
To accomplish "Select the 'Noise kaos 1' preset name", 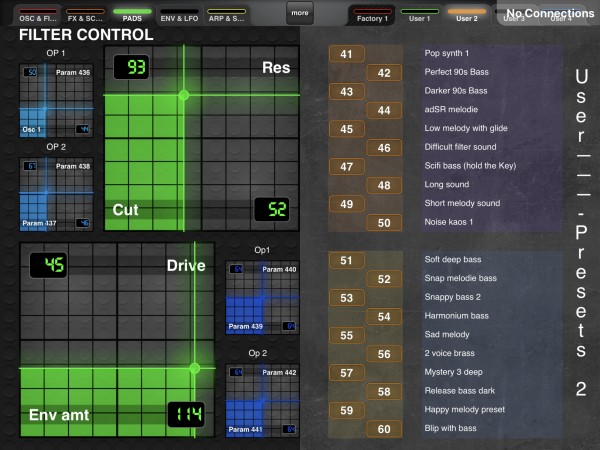I will pos(448,222).
